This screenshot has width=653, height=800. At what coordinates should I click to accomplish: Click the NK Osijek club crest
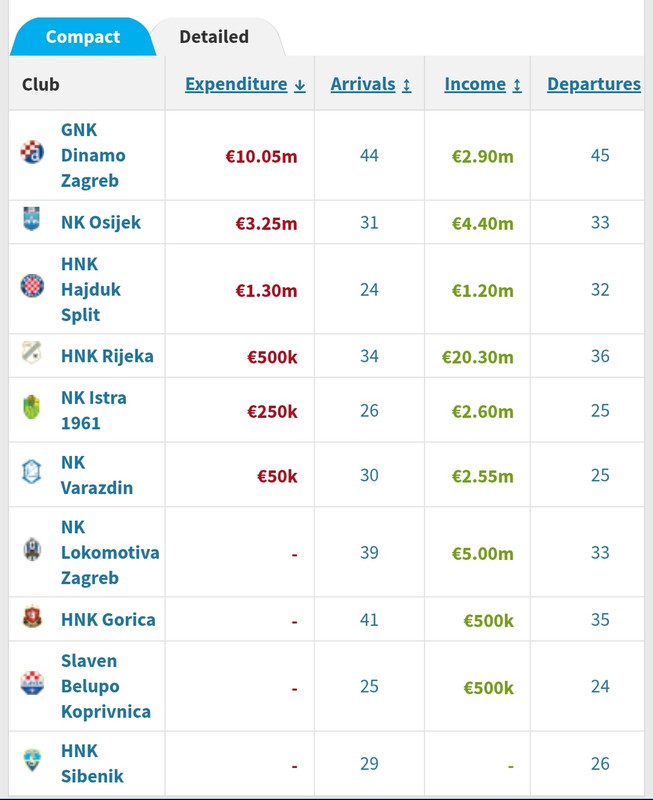tap(32, 219)
